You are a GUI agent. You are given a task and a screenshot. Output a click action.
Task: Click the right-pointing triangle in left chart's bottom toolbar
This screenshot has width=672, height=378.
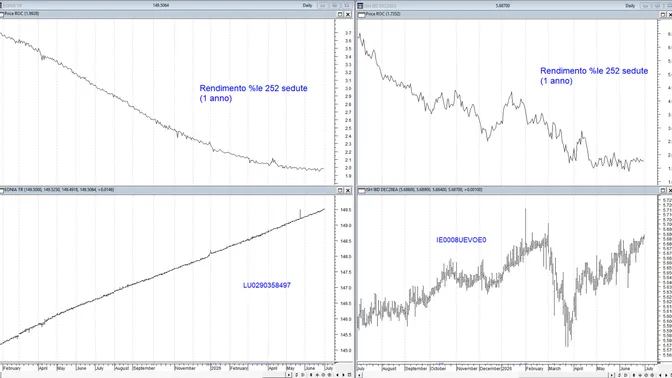click(343, 375)
